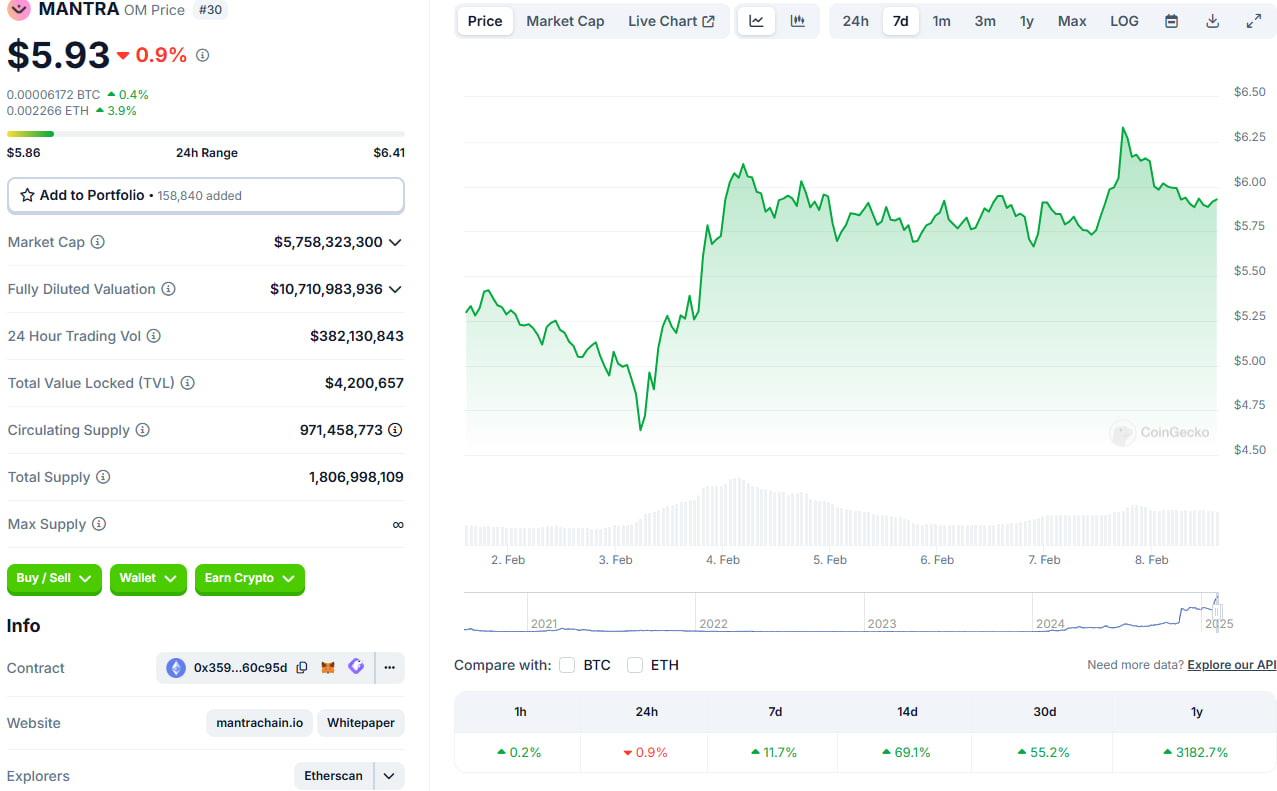The width and height of the screenshot is (1277, 791).
Task: Expand Market Cap value chevron
Action: pos(395,242)
